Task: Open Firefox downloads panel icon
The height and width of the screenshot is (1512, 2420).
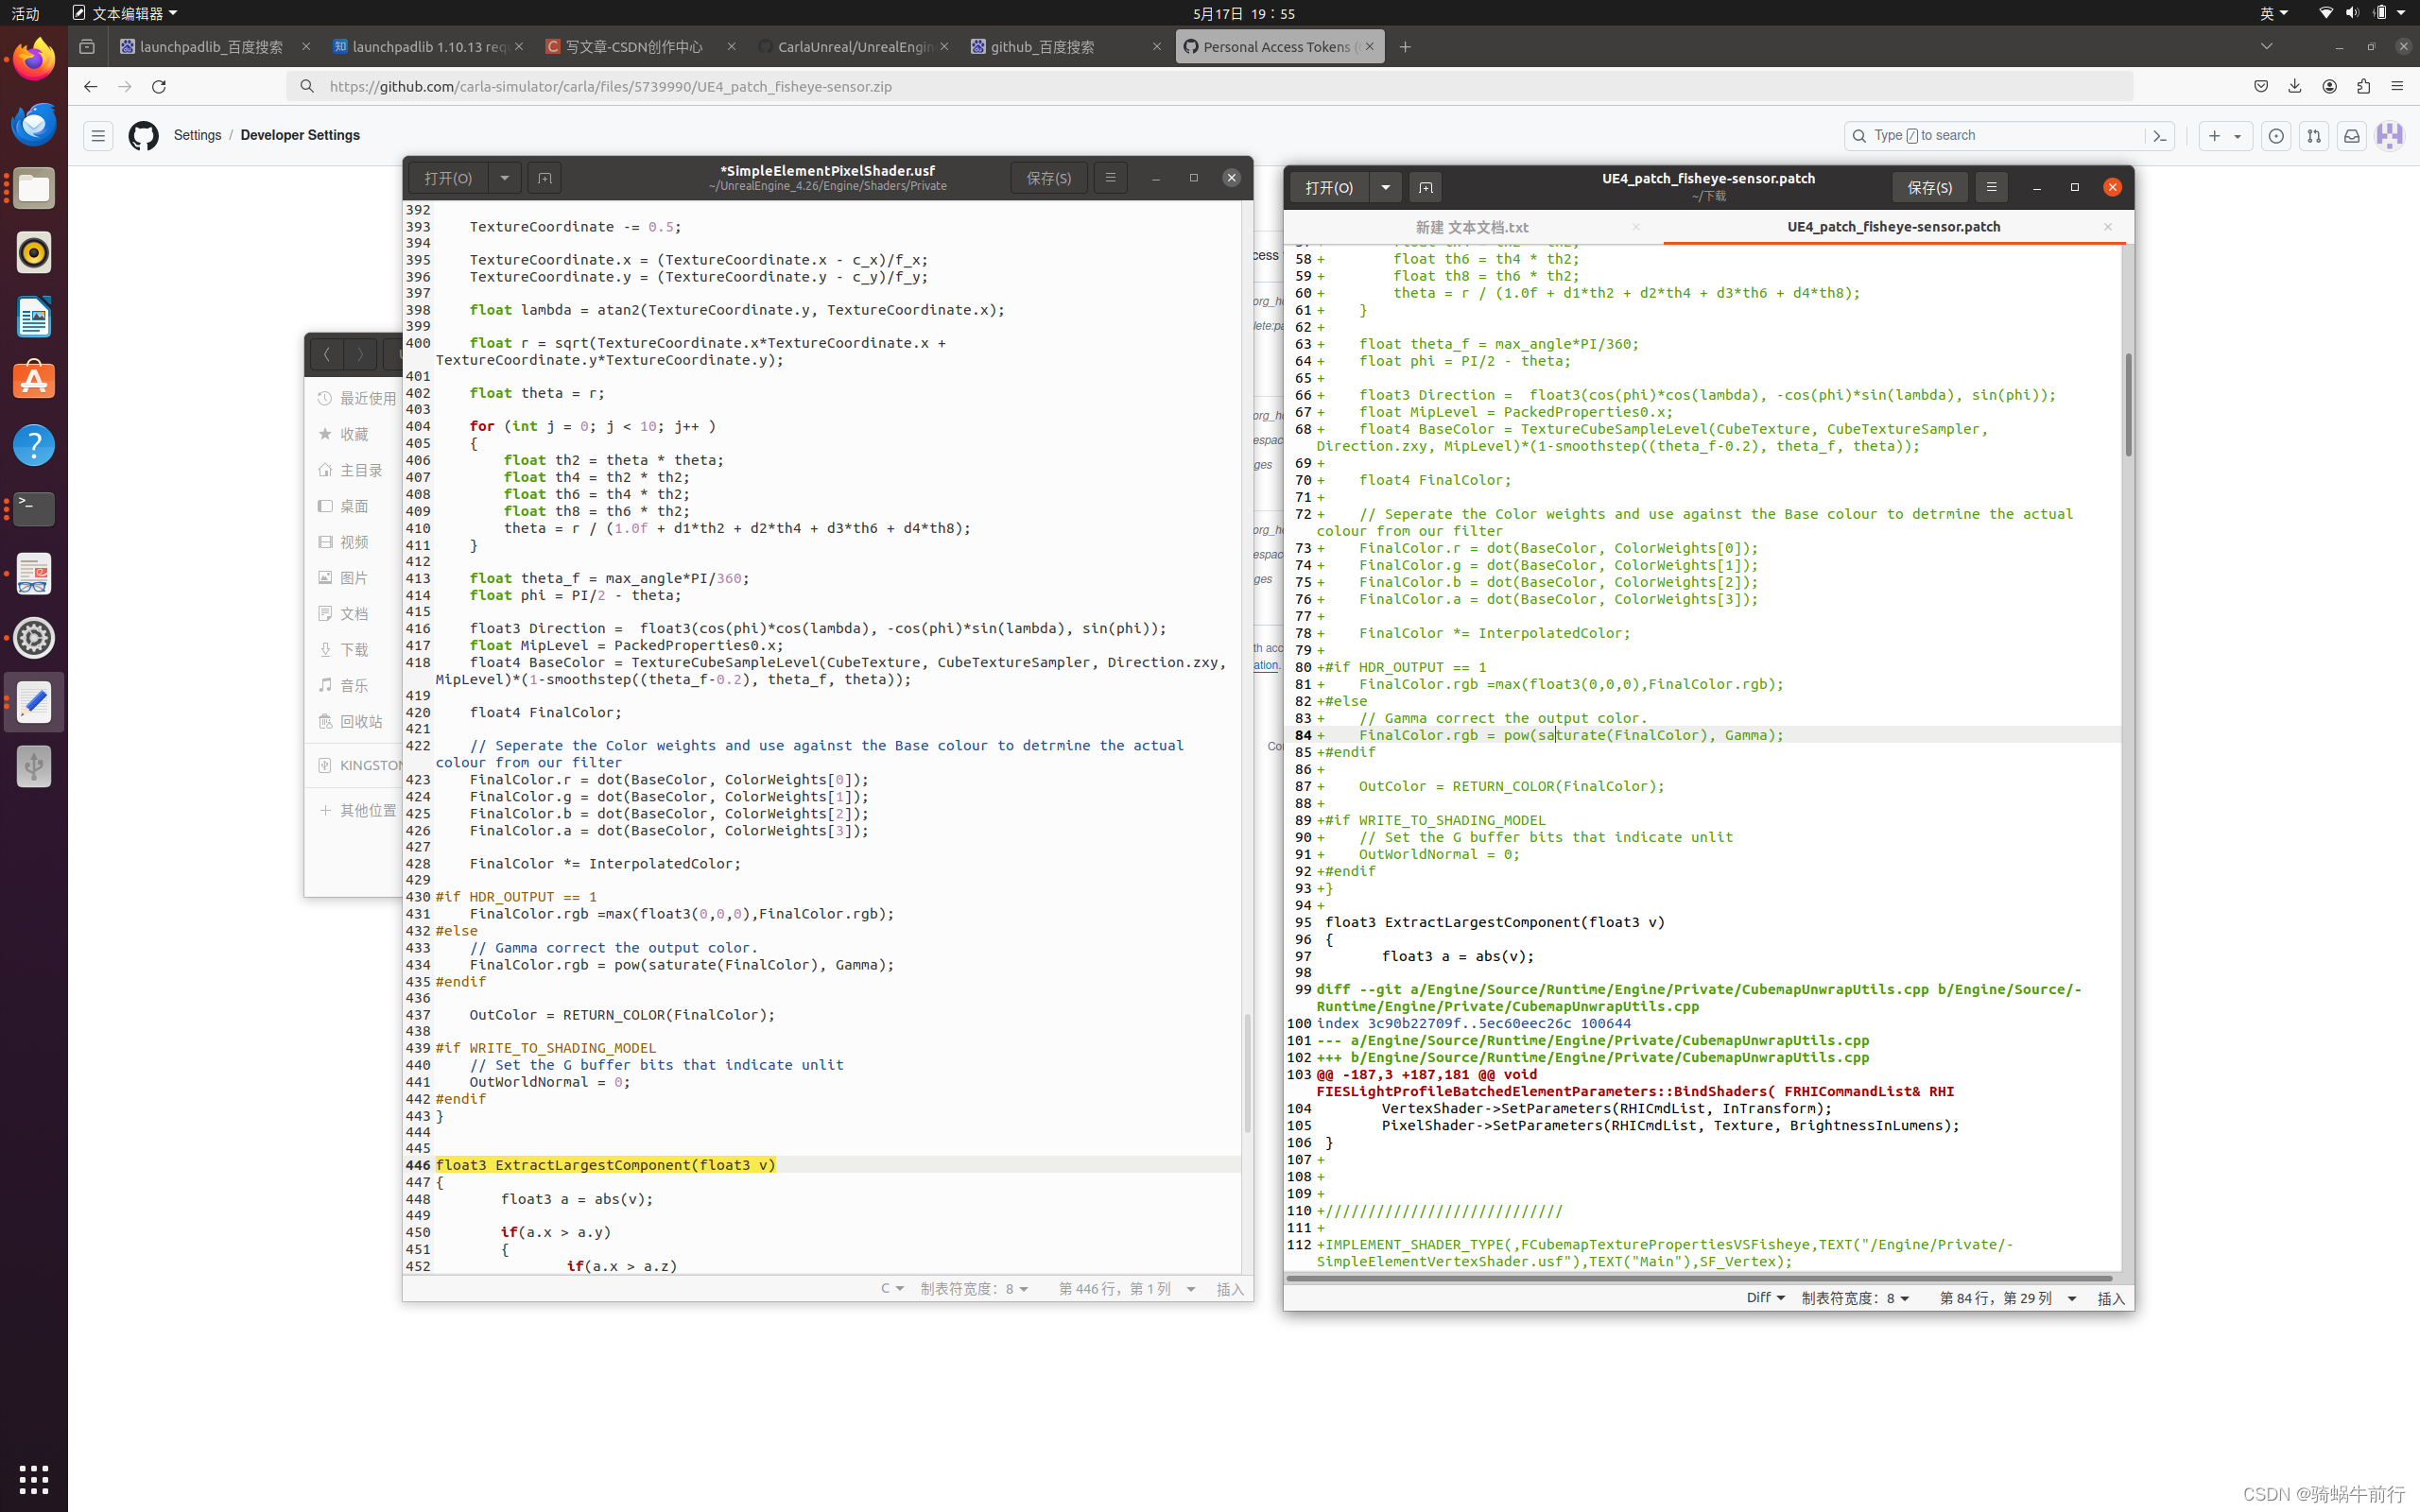Action: pos(2294,87)
